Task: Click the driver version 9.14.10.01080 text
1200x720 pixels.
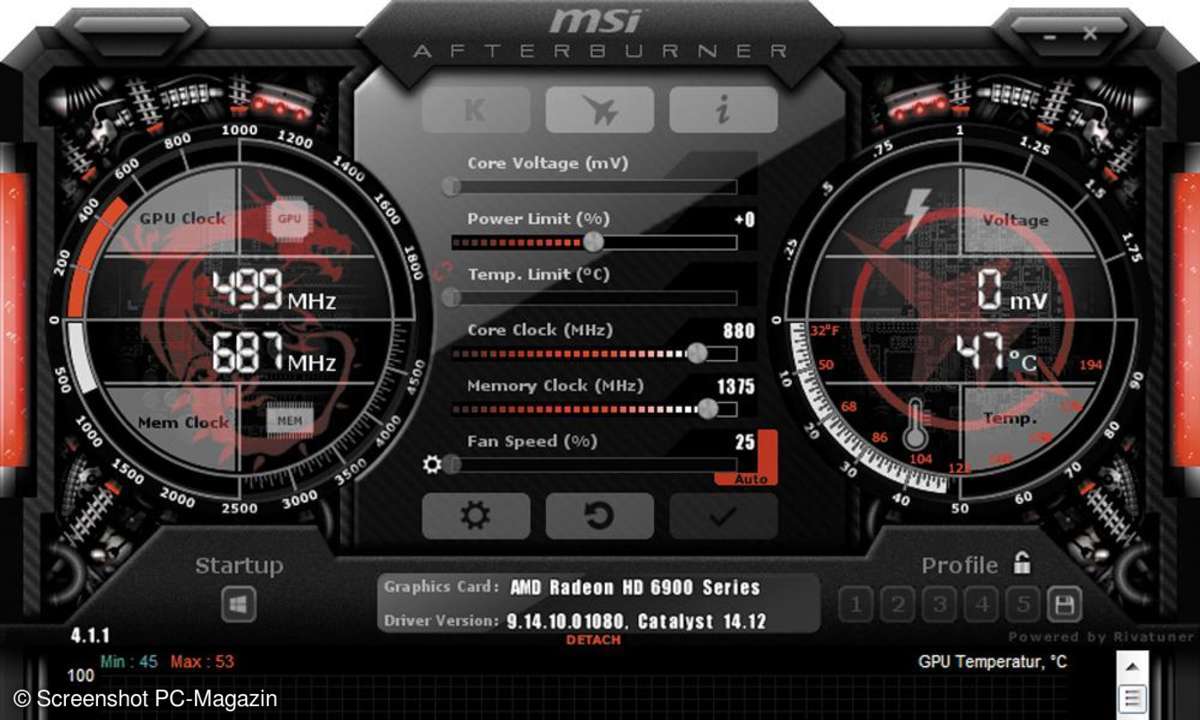Action: click(567, 621)
